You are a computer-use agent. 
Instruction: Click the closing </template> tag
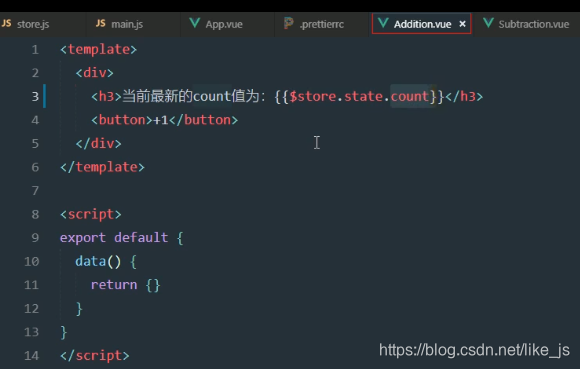(102, 167)
